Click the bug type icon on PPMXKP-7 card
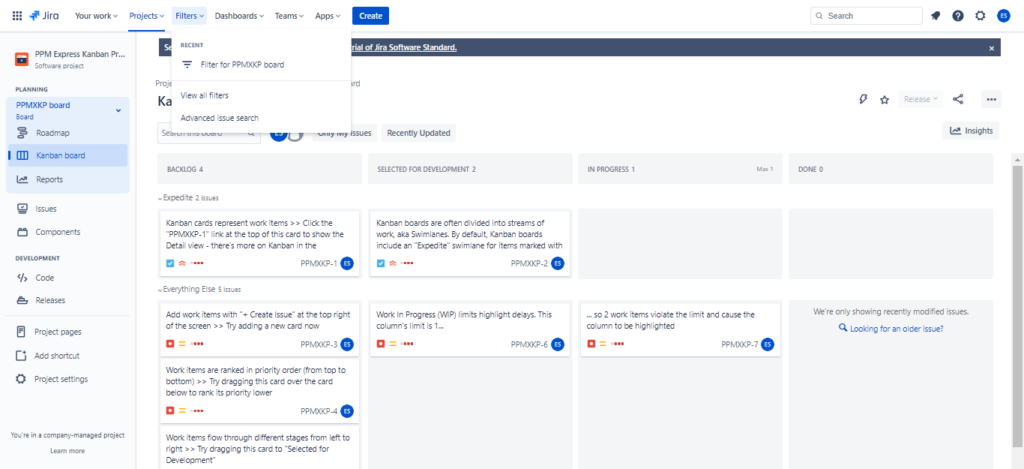This screenshot has width=1024, height=469. coord(591,344)
